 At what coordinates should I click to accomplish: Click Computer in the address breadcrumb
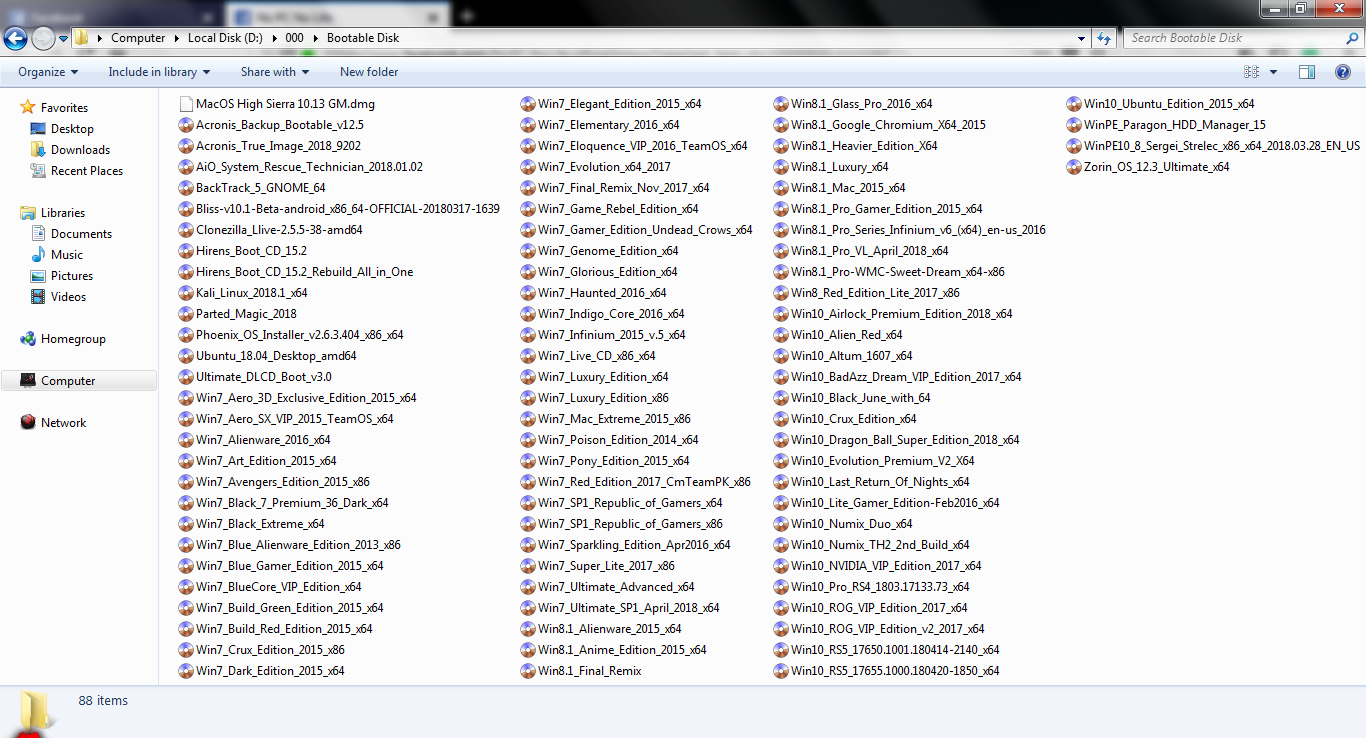(138, 38)
